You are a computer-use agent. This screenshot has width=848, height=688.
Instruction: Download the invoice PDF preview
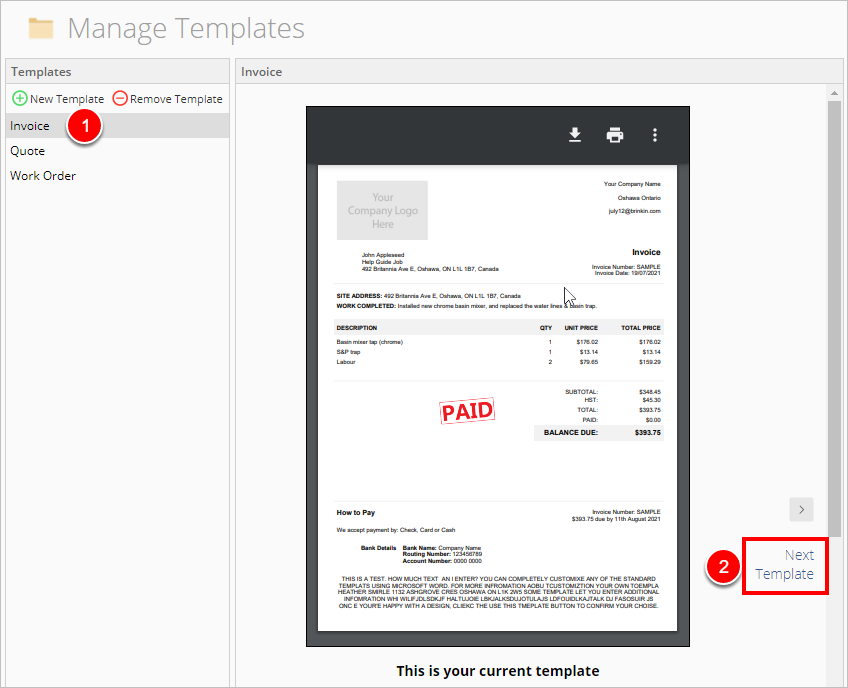575,135
